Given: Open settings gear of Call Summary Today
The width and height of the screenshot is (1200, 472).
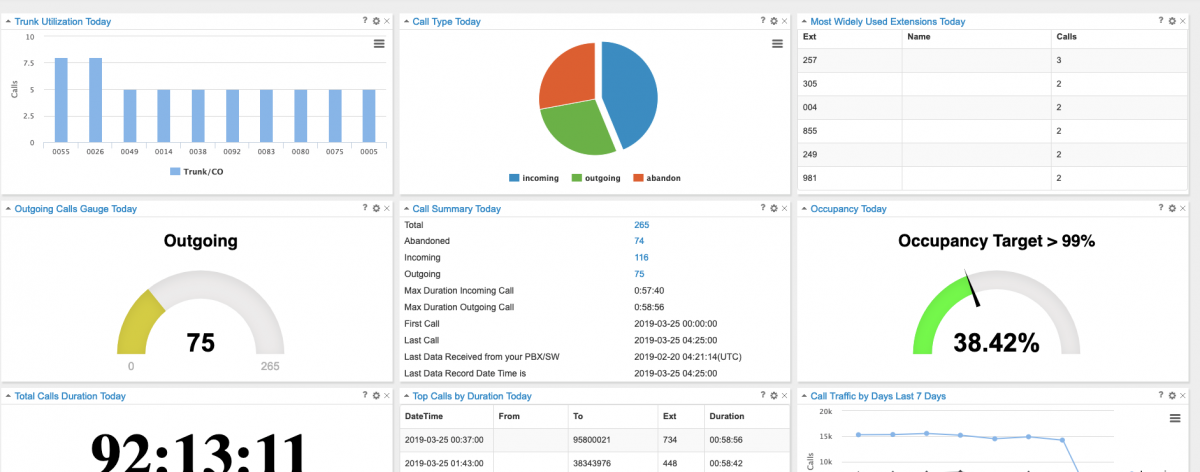Looking at the screenshot, I should coord(774,208).
